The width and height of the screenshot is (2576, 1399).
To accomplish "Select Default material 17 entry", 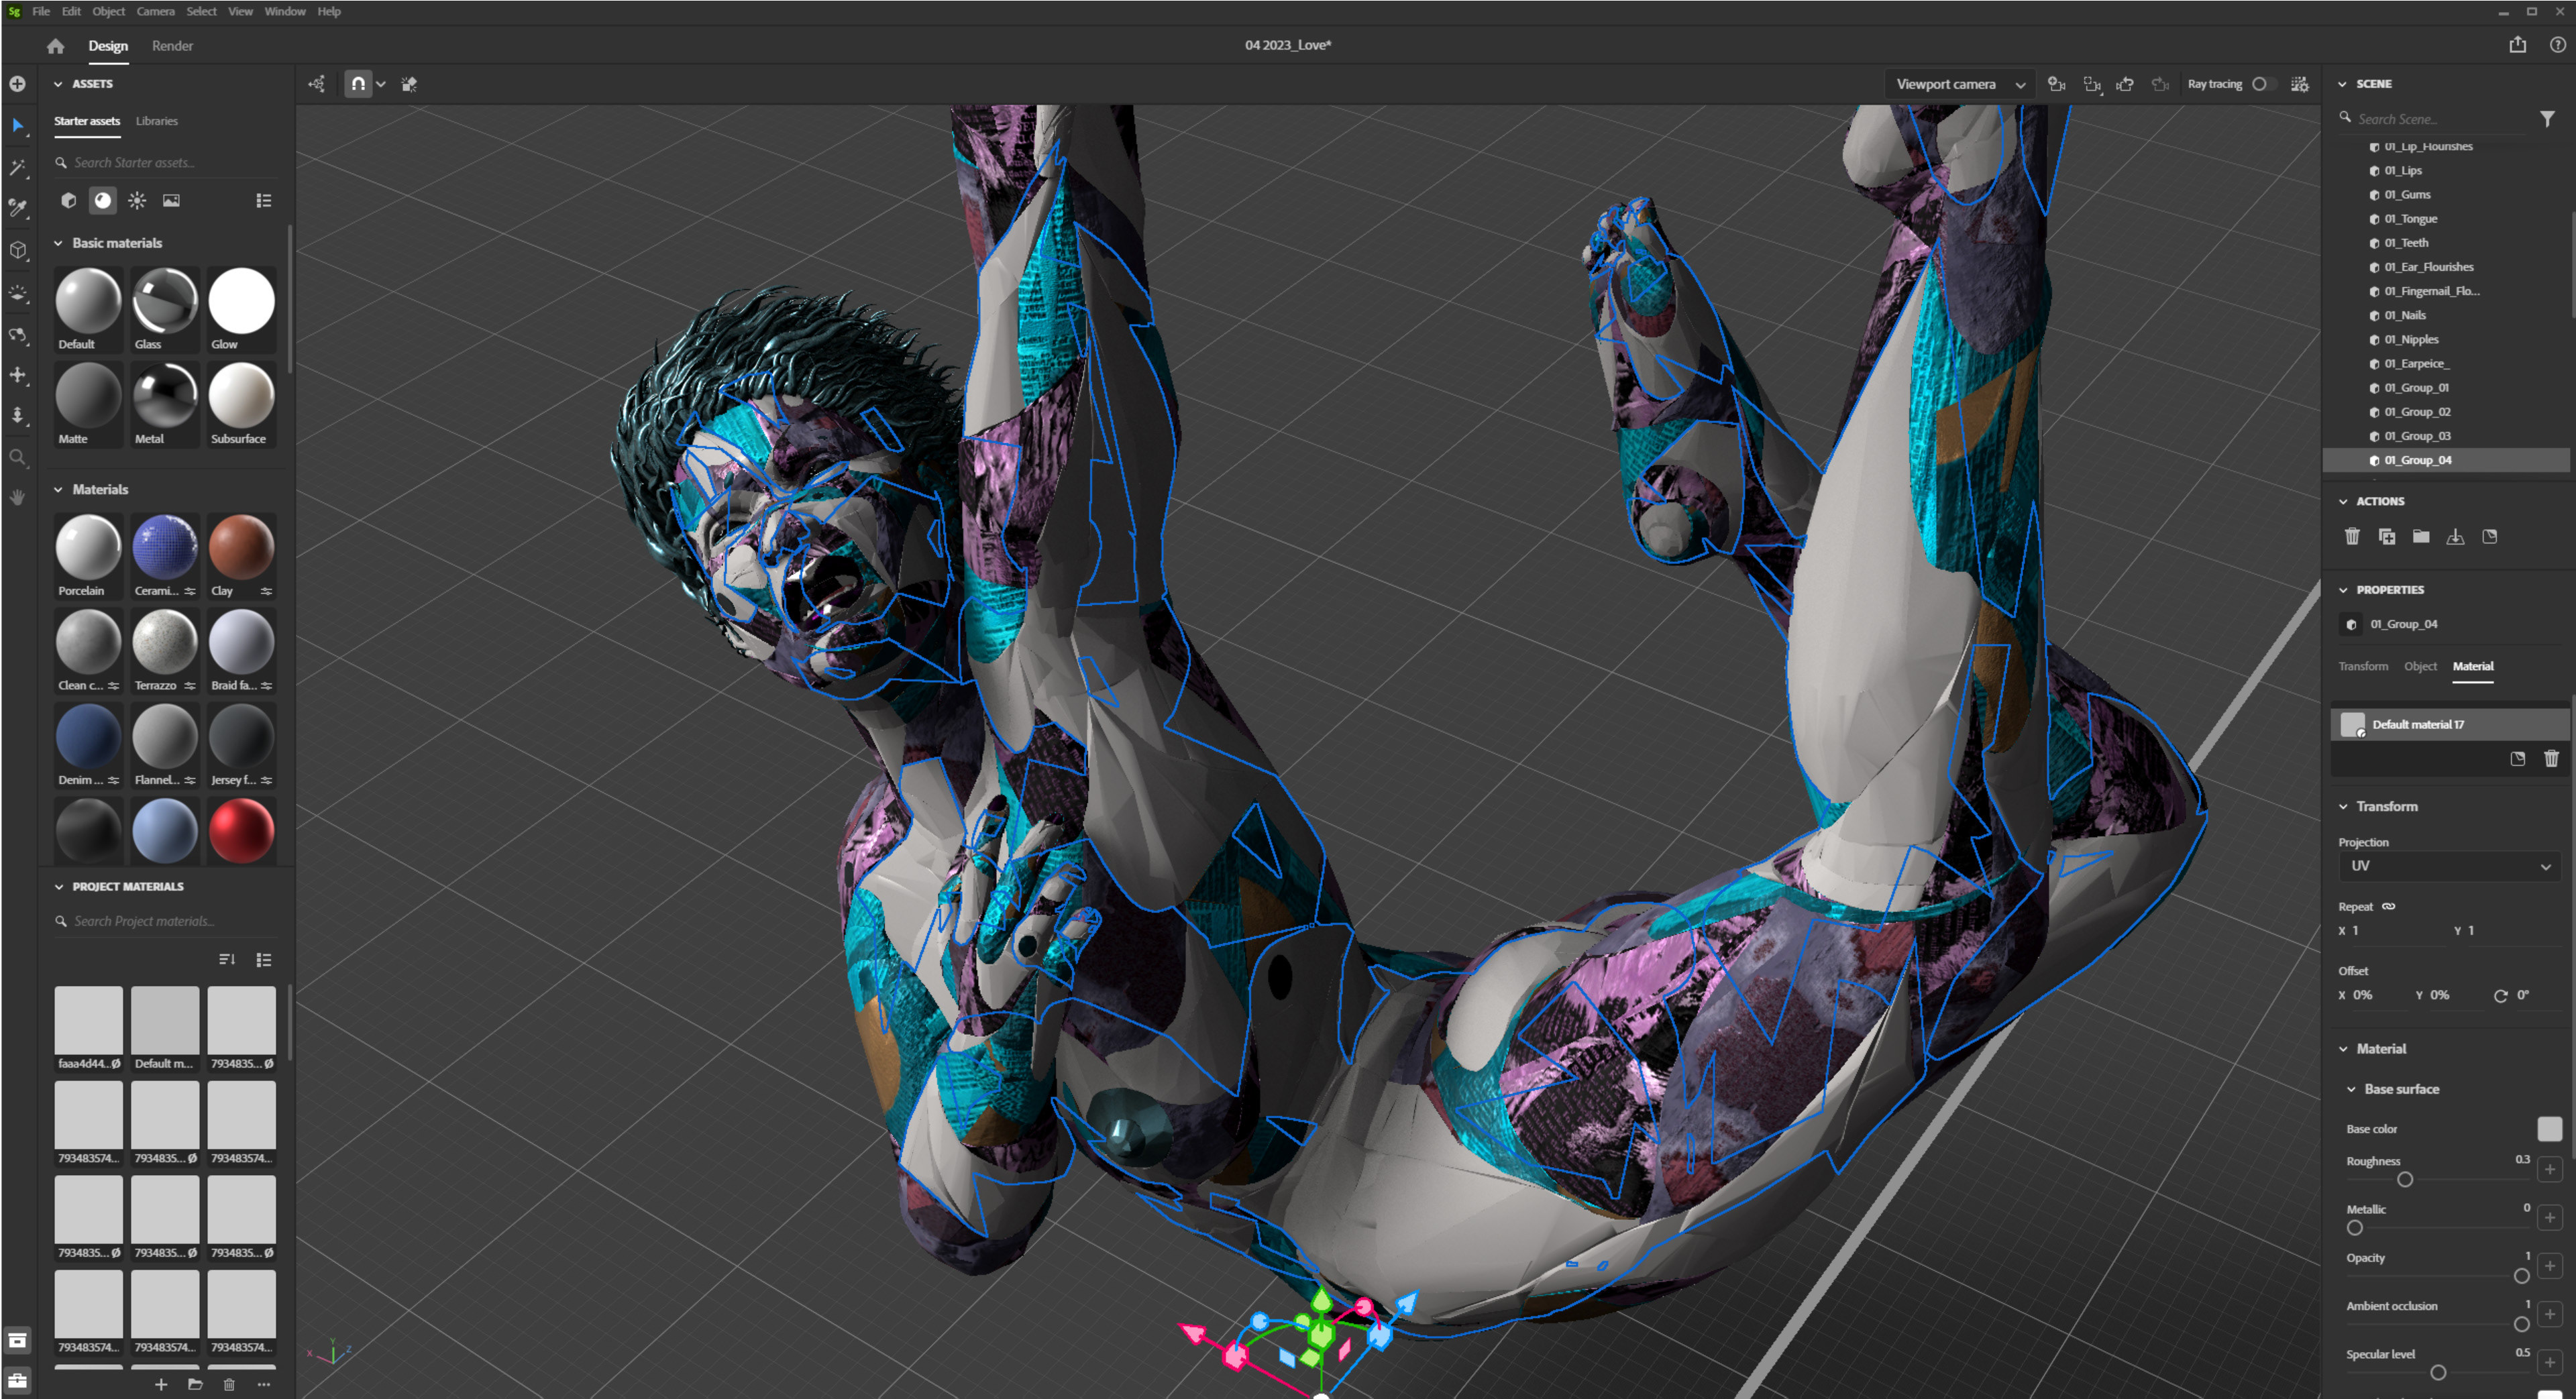I will coord(2449,724).
